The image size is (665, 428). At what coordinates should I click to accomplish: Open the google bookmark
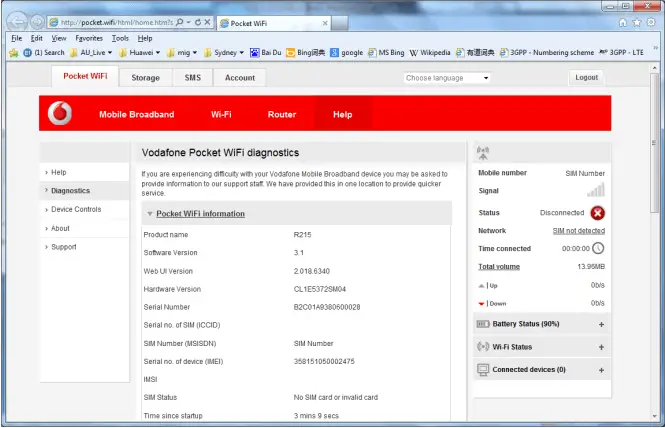pos(346,53)
